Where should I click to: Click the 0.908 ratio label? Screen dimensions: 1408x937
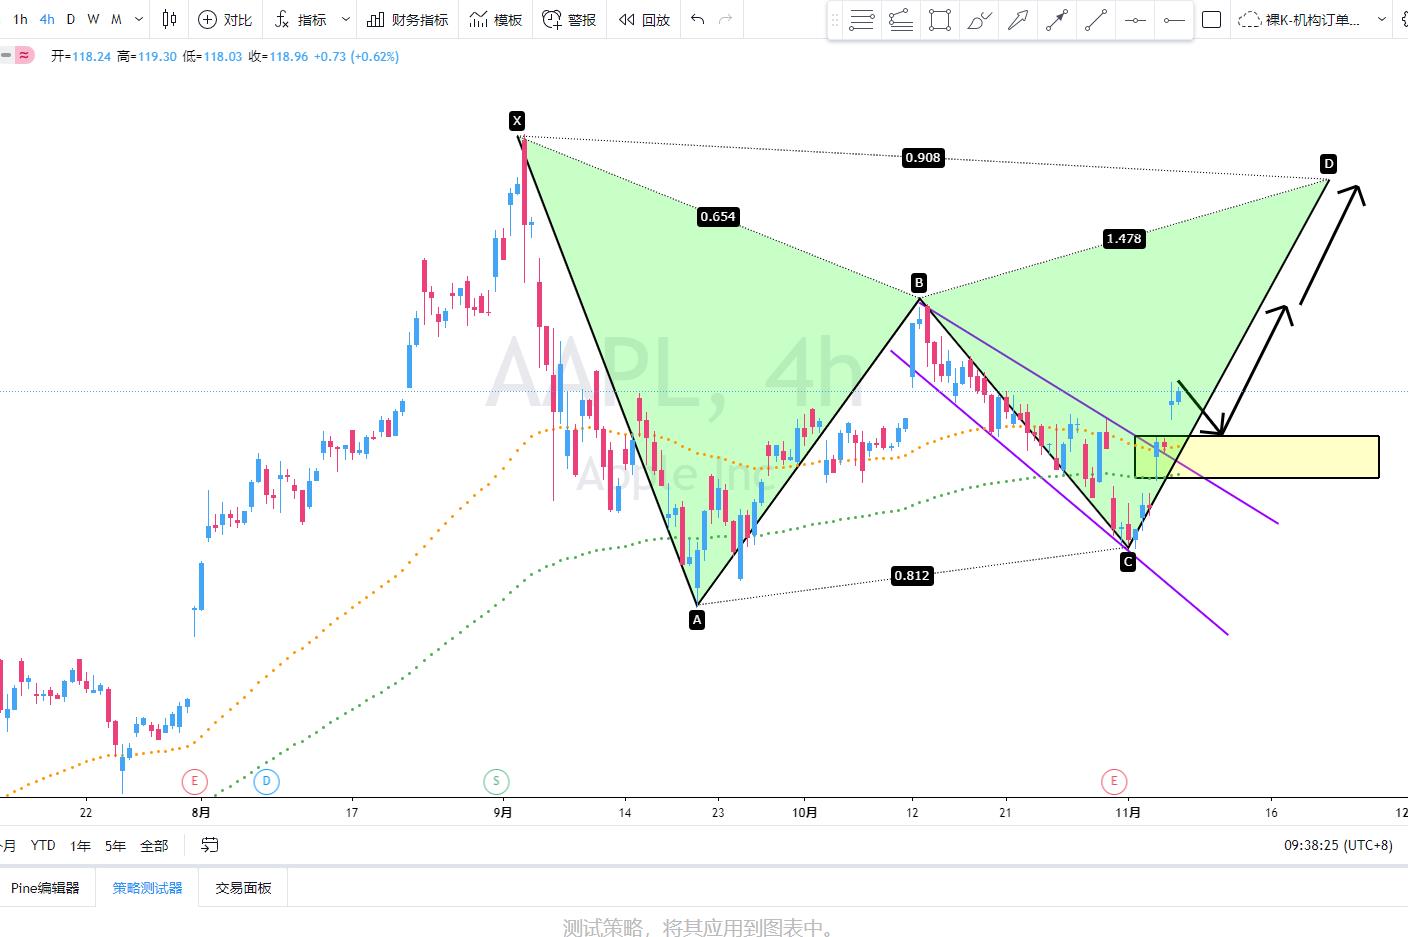(x=922, y=157)
